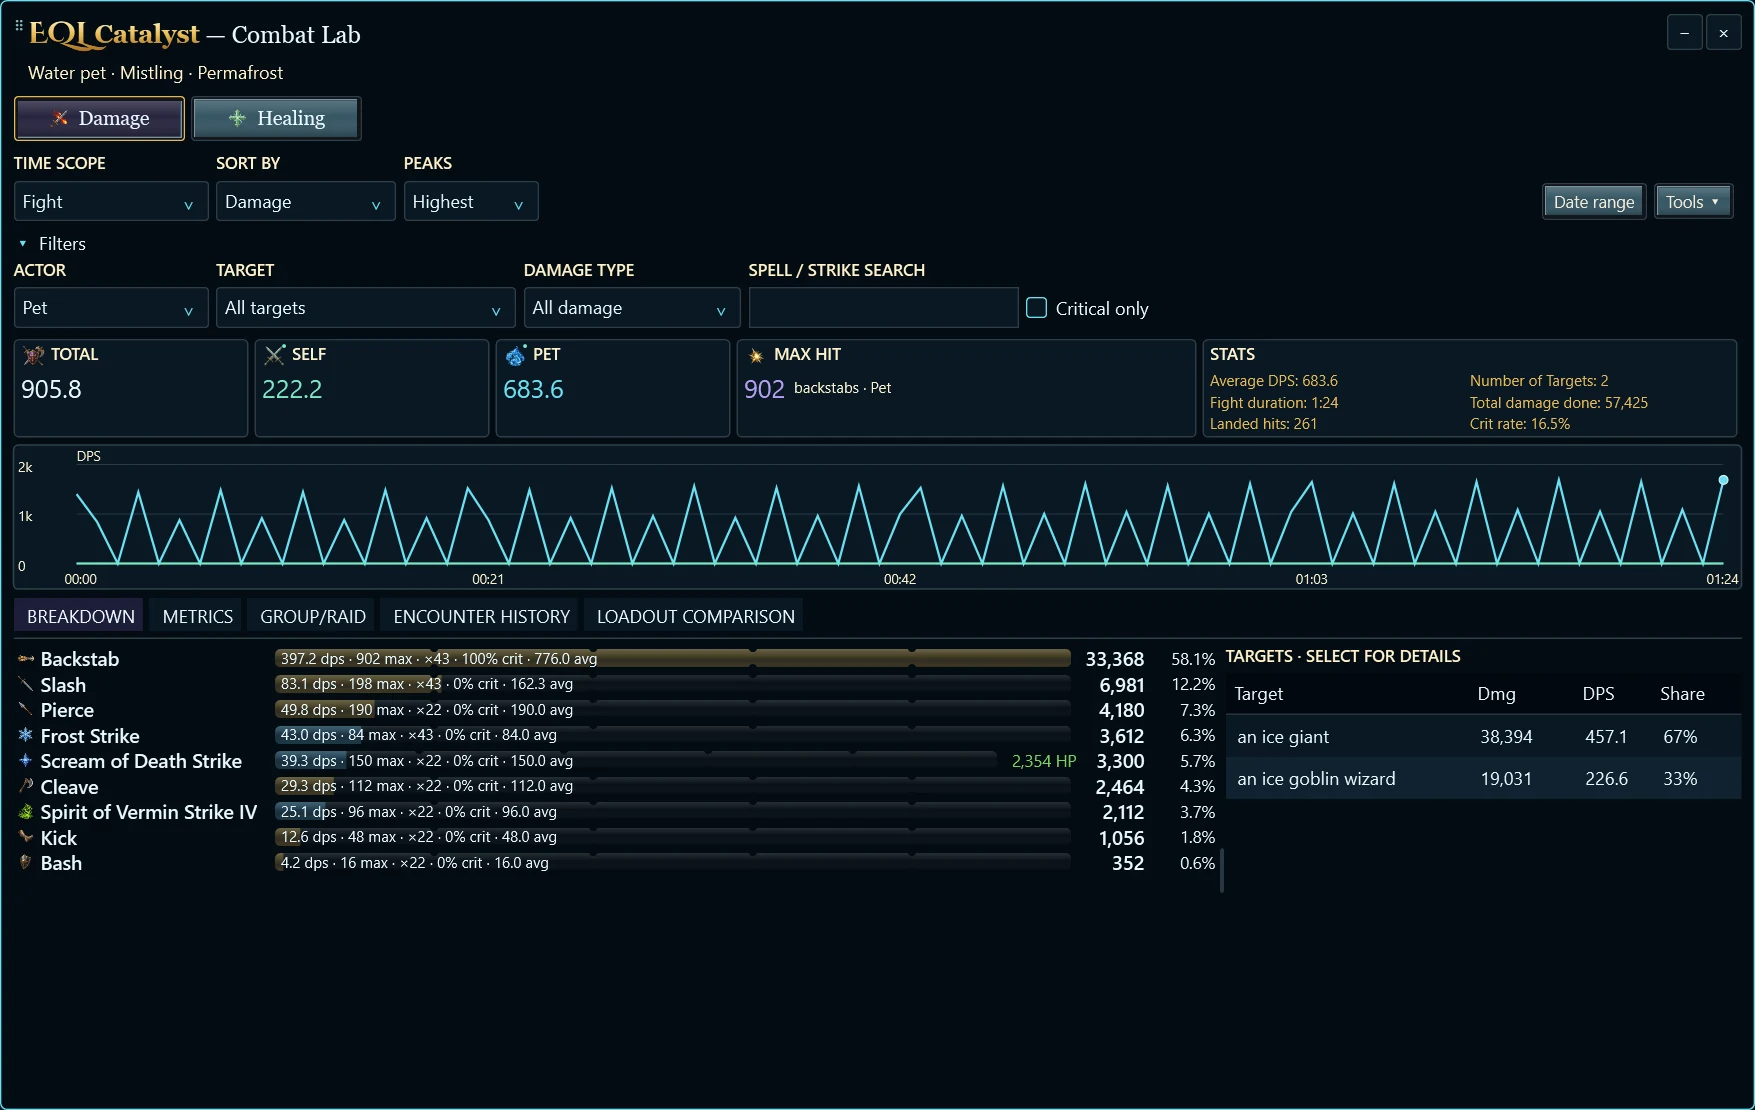The height and width of the screenshot is (1110, 1755).
Task: Open the All targets dropdown
Action: (365, 308)
